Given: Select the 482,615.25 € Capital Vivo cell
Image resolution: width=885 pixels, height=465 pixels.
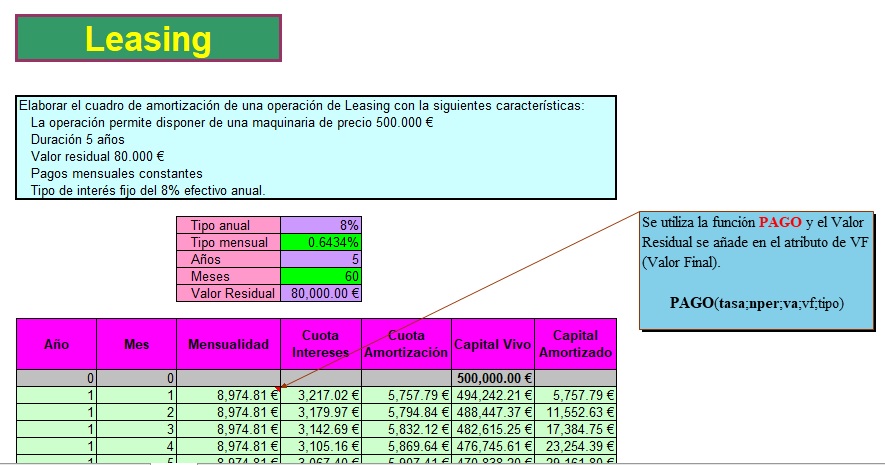Looking at the screenshot, I should (x=493, y=429).
